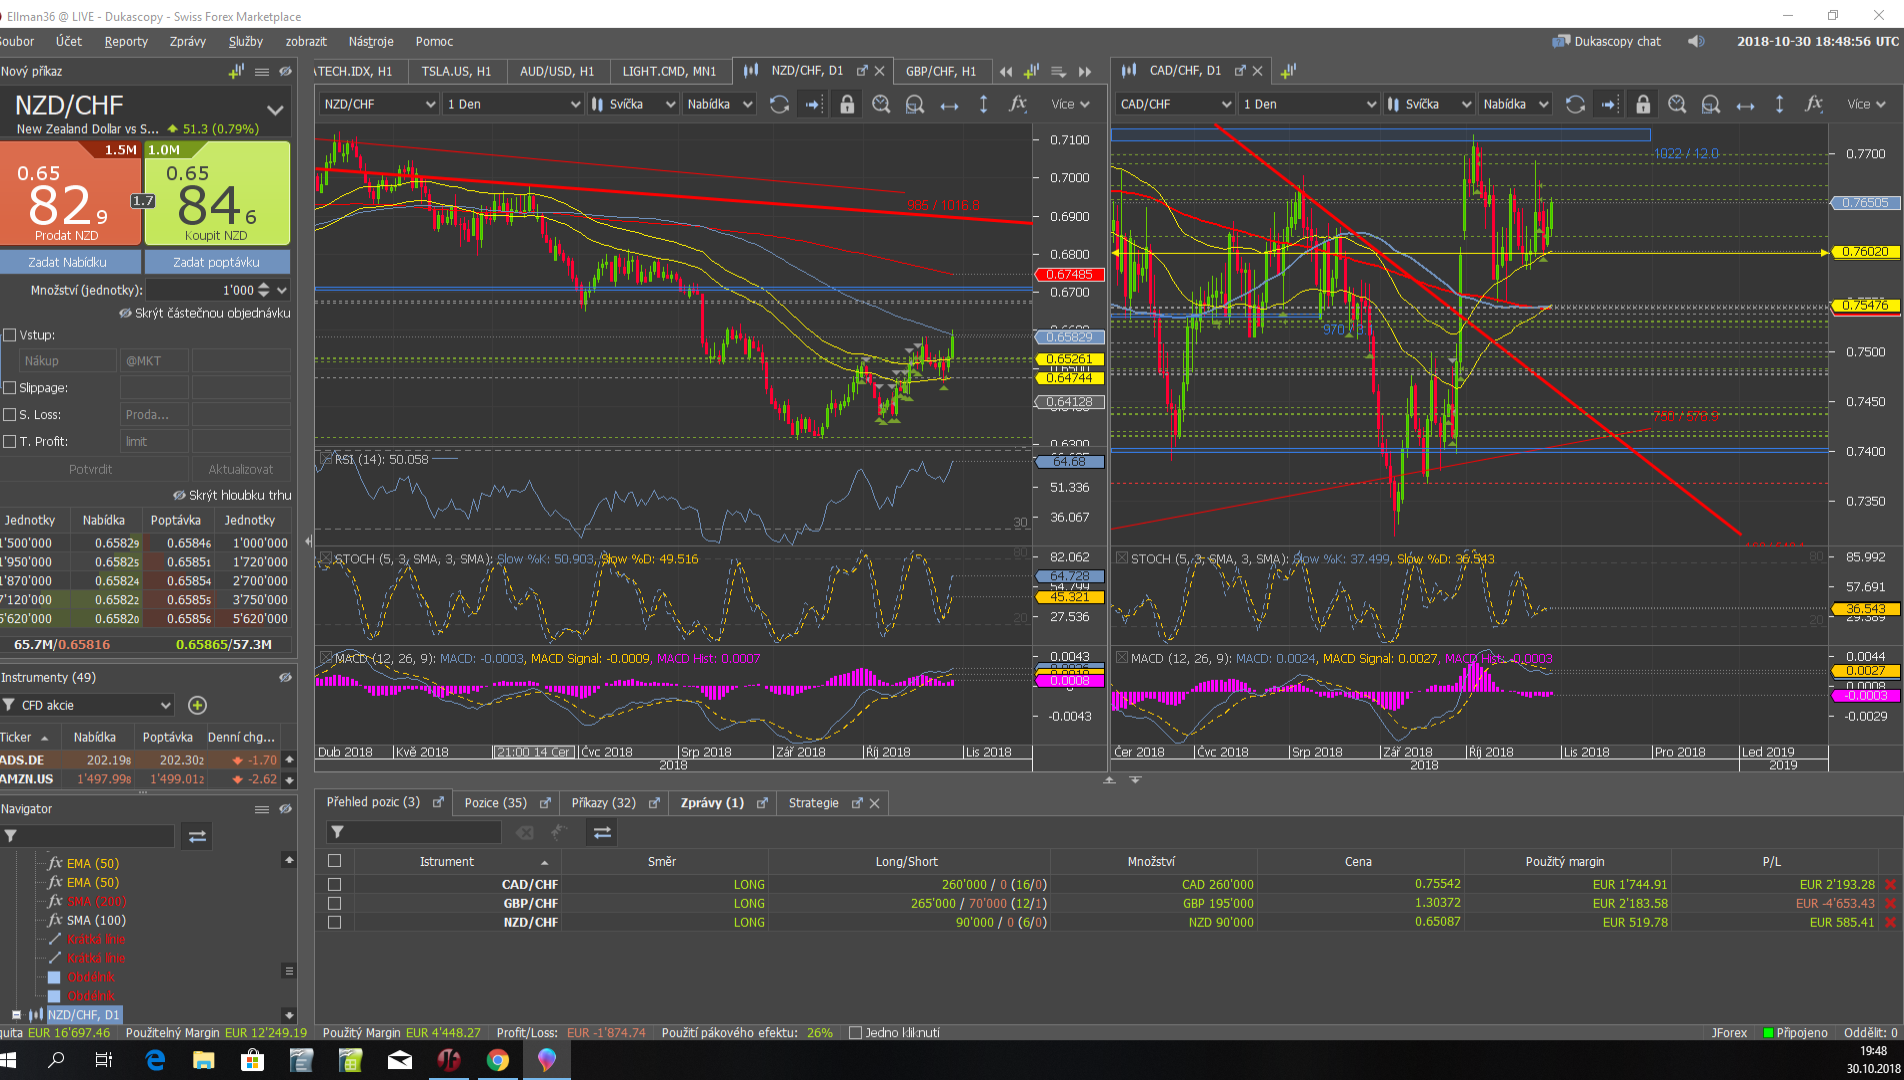Open Google Chrome from the taskbar

[x=497, y=1060]
